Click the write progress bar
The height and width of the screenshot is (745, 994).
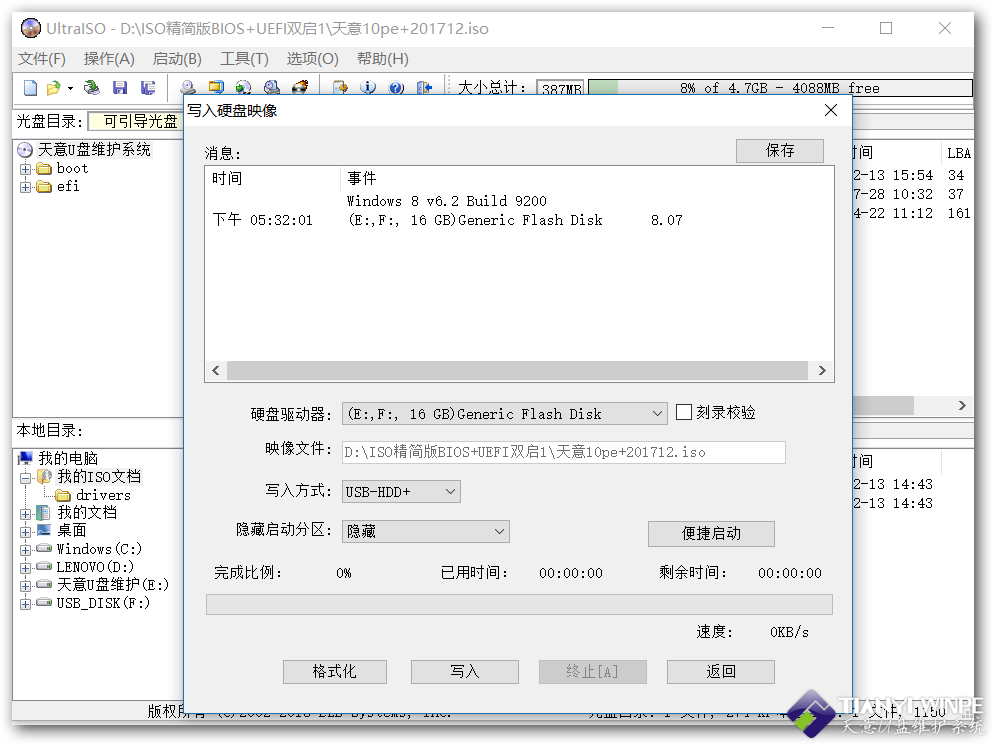pyautogui.click(x=519, y=604)
